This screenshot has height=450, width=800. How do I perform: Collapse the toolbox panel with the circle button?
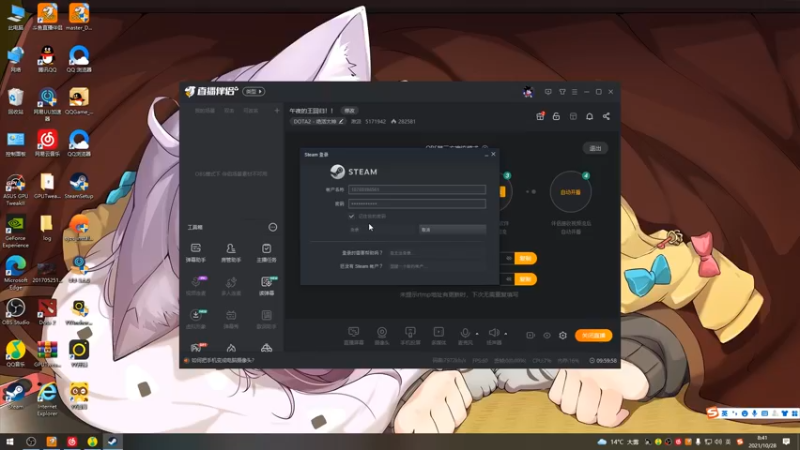coord(273,227)
